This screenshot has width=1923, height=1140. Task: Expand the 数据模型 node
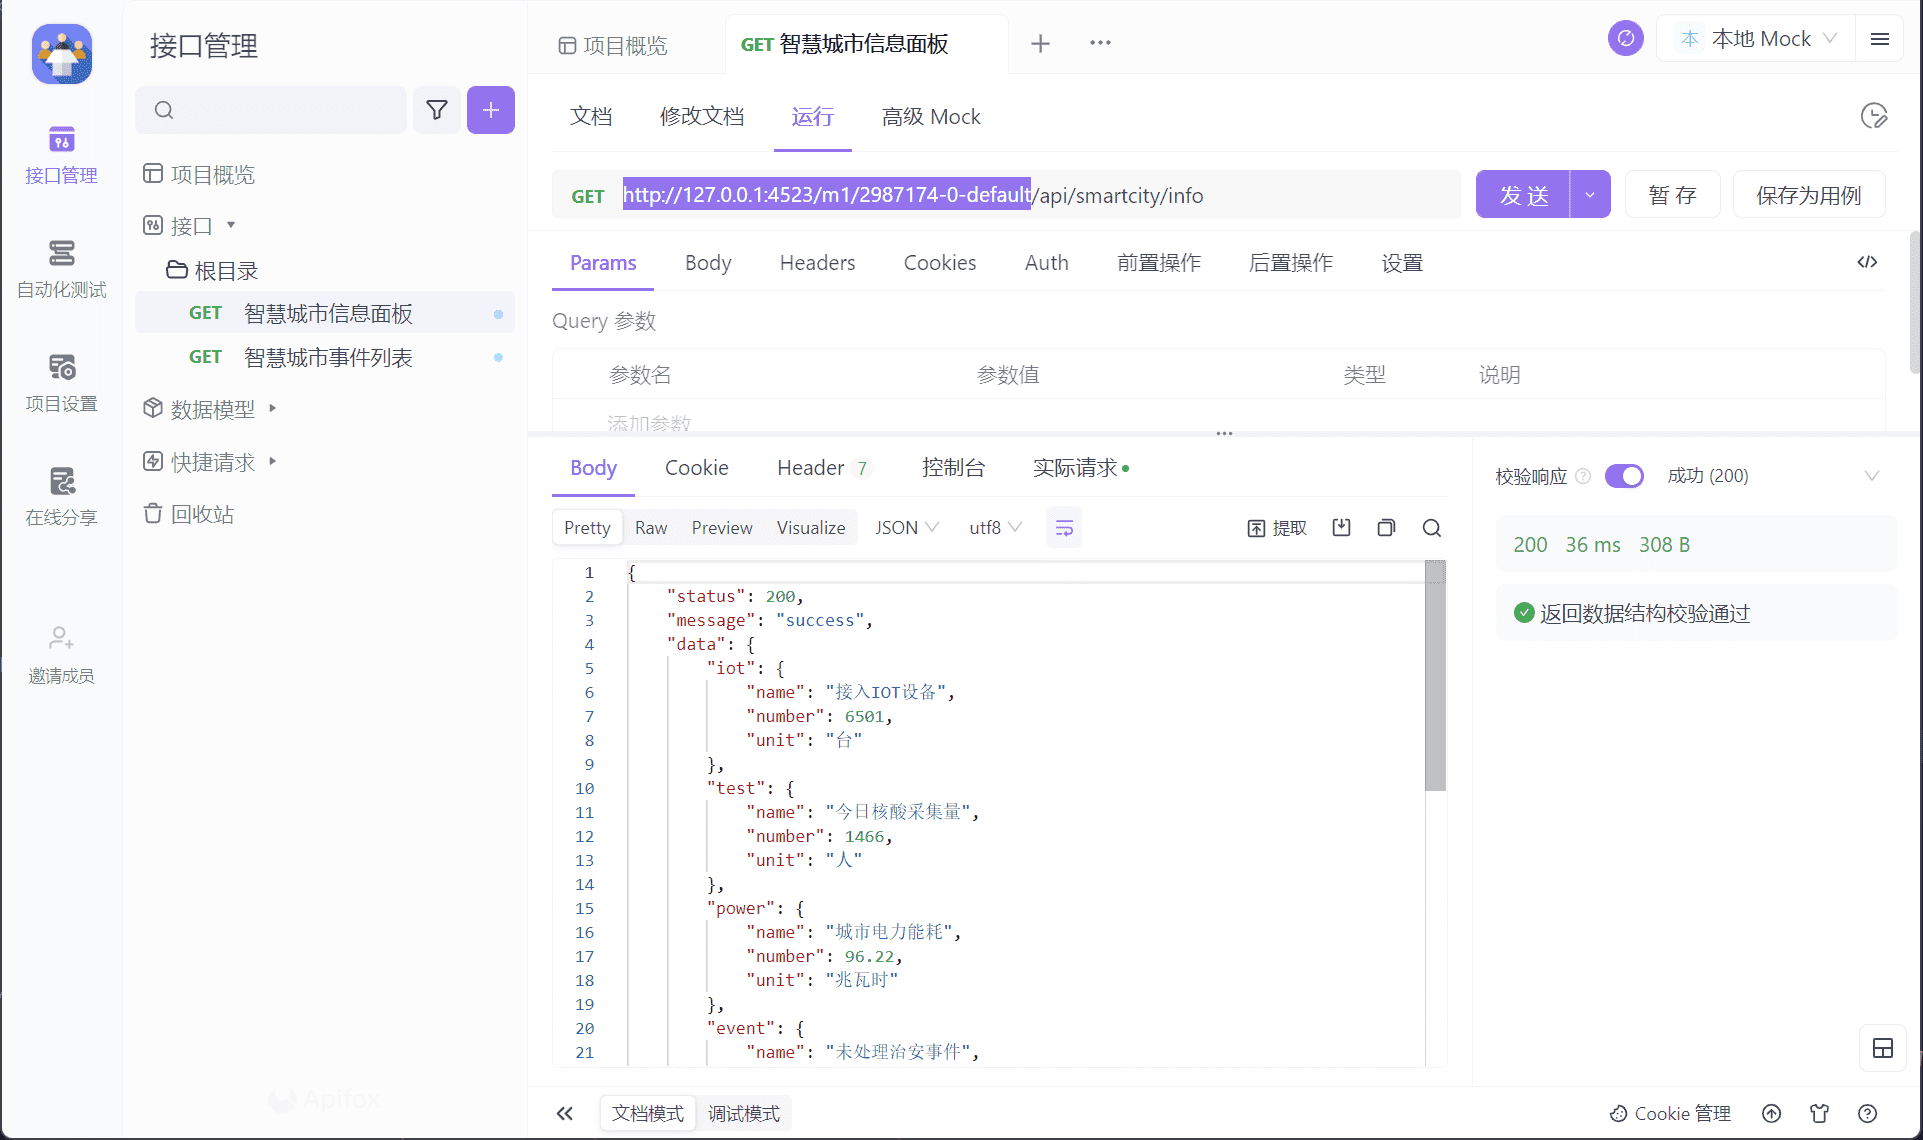[272, 408]
